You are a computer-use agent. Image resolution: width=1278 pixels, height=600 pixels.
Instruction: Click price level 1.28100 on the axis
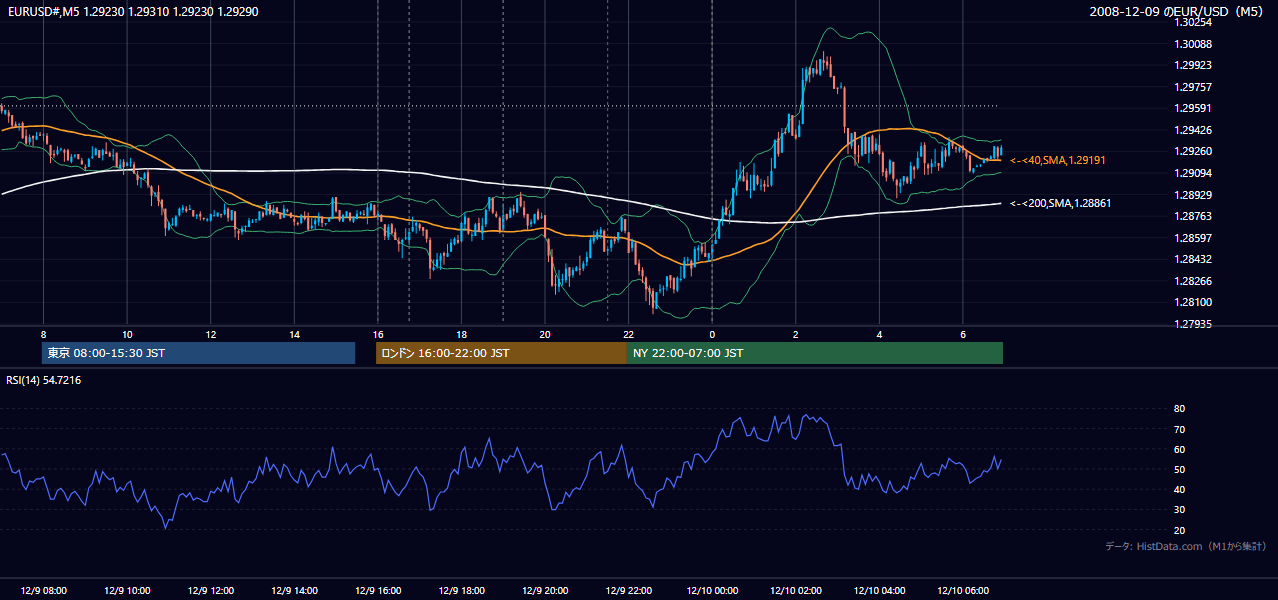[x=1193, y=302]
